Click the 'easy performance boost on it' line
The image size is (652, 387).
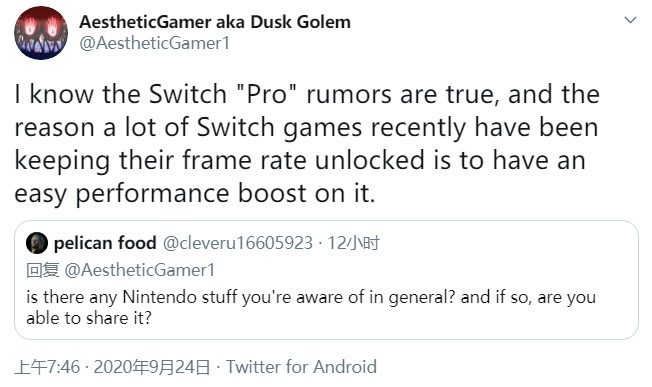[x=195, y=194]
